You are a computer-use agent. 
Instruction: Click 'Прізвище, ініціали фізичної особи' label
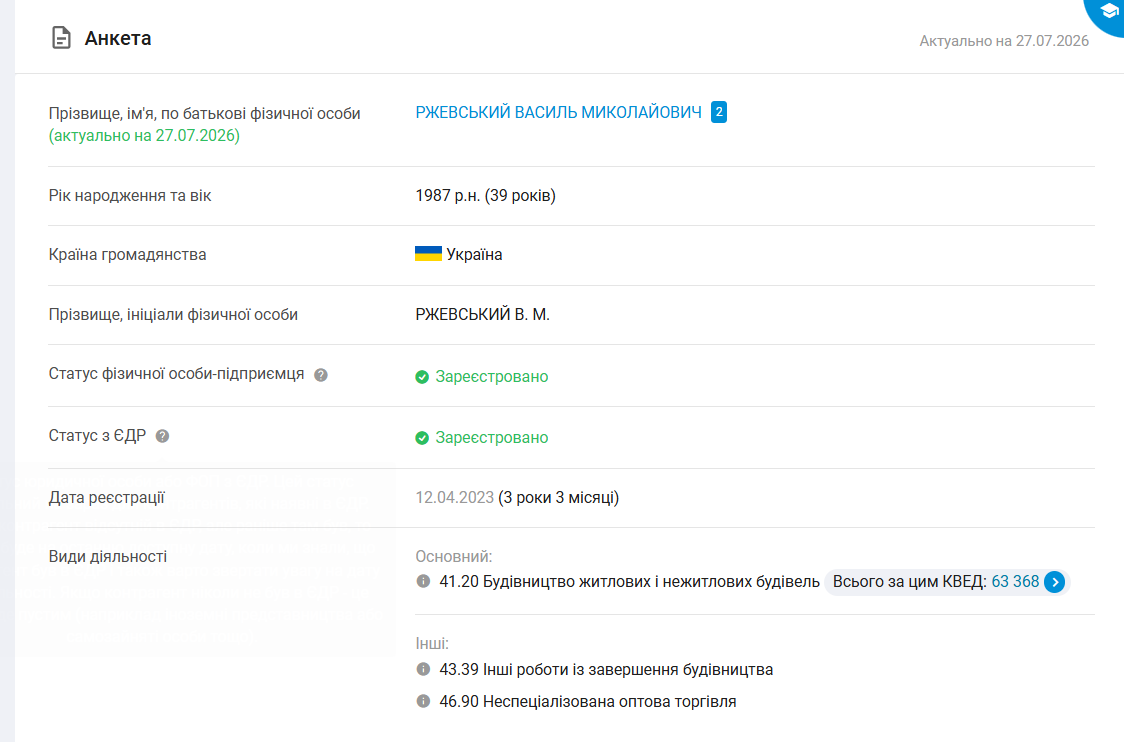173,315
